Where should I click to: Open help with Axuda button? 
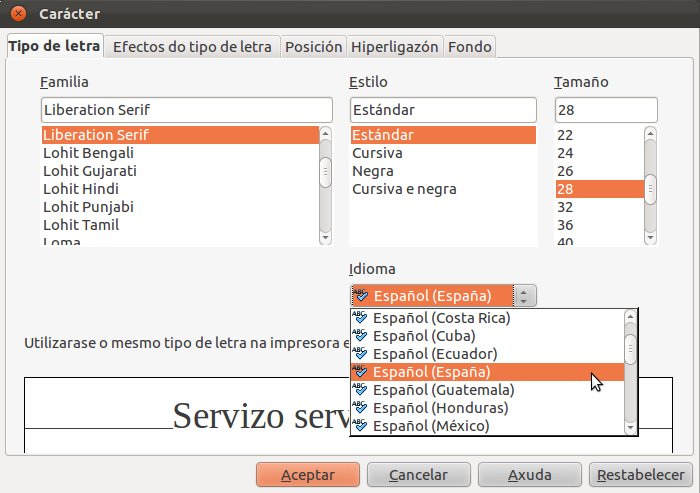[529, 475]
